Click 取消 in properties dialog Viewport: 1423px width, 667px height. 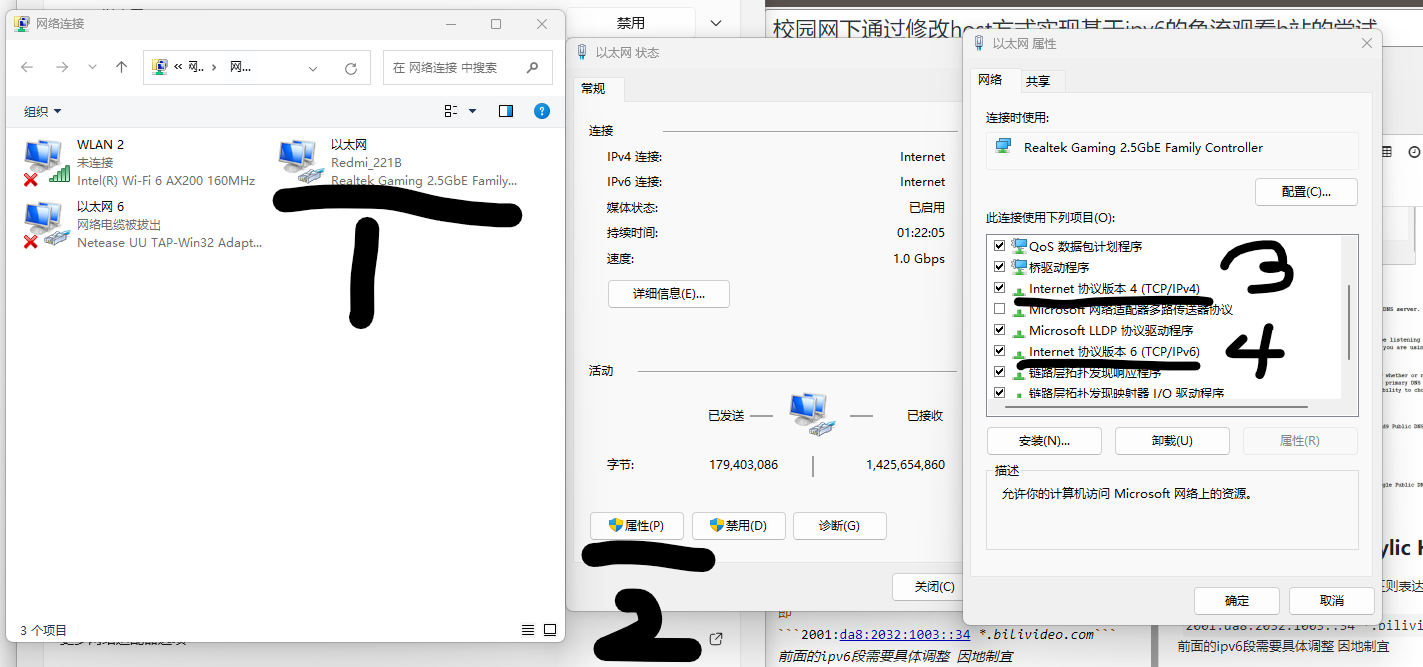pos(1331,601)
